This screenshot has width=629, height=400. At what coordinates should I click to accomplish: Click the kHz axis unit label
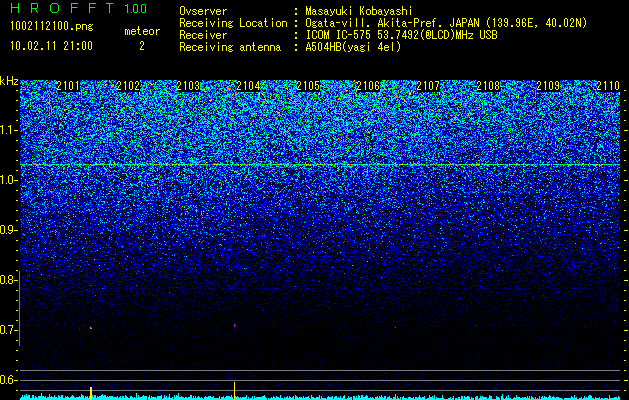9,81
